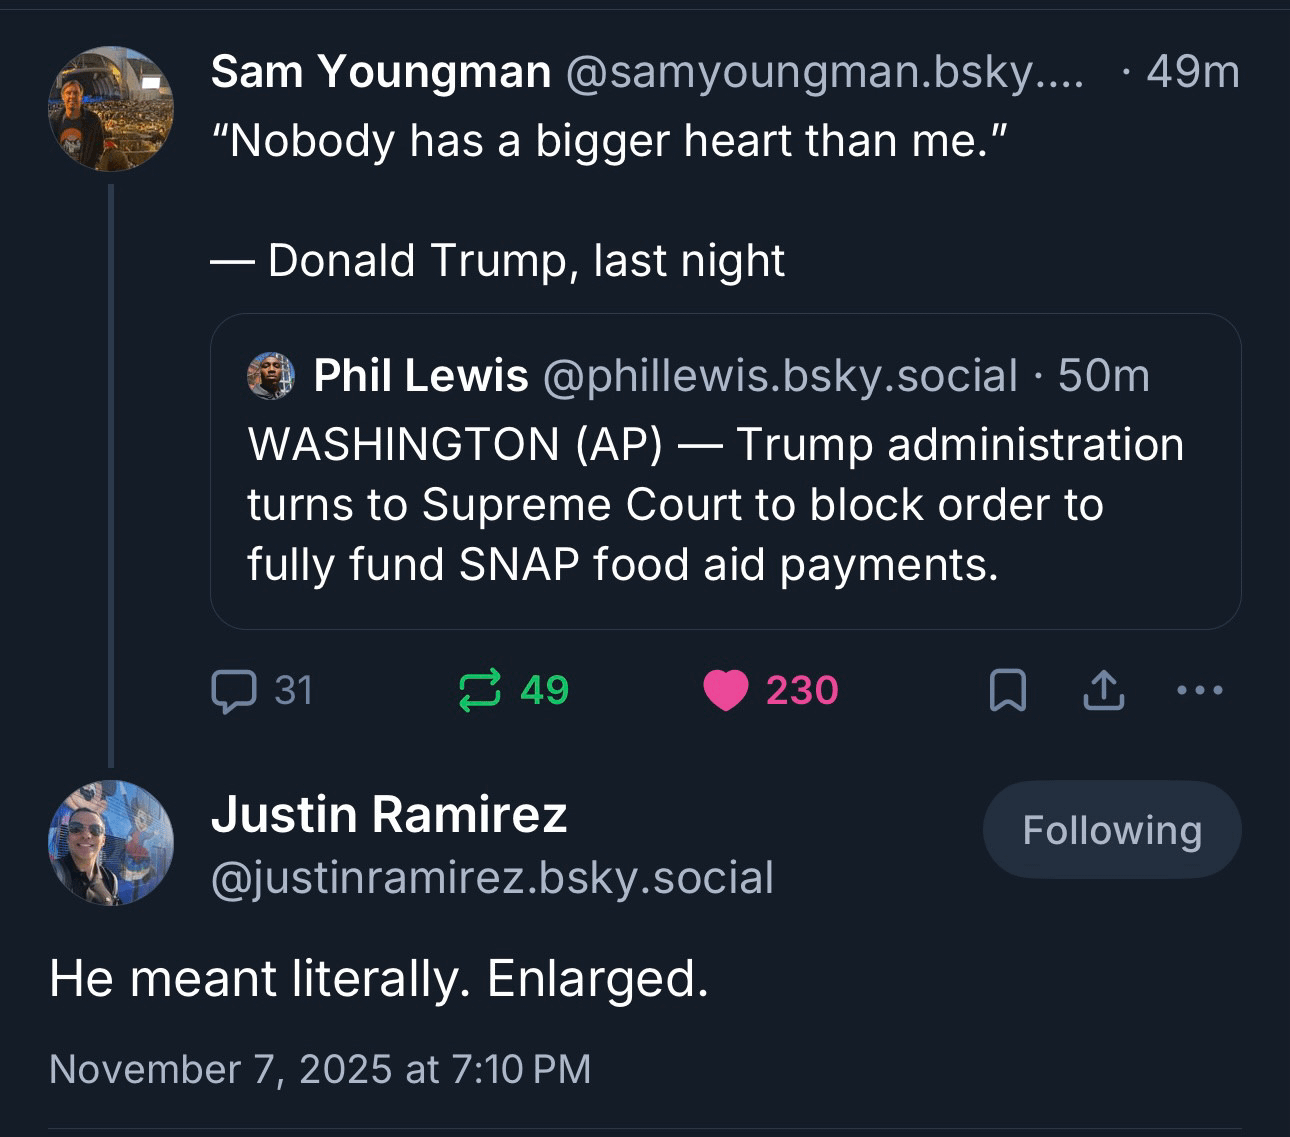Open Justin Ramirez's profile picture

[111, 843]
